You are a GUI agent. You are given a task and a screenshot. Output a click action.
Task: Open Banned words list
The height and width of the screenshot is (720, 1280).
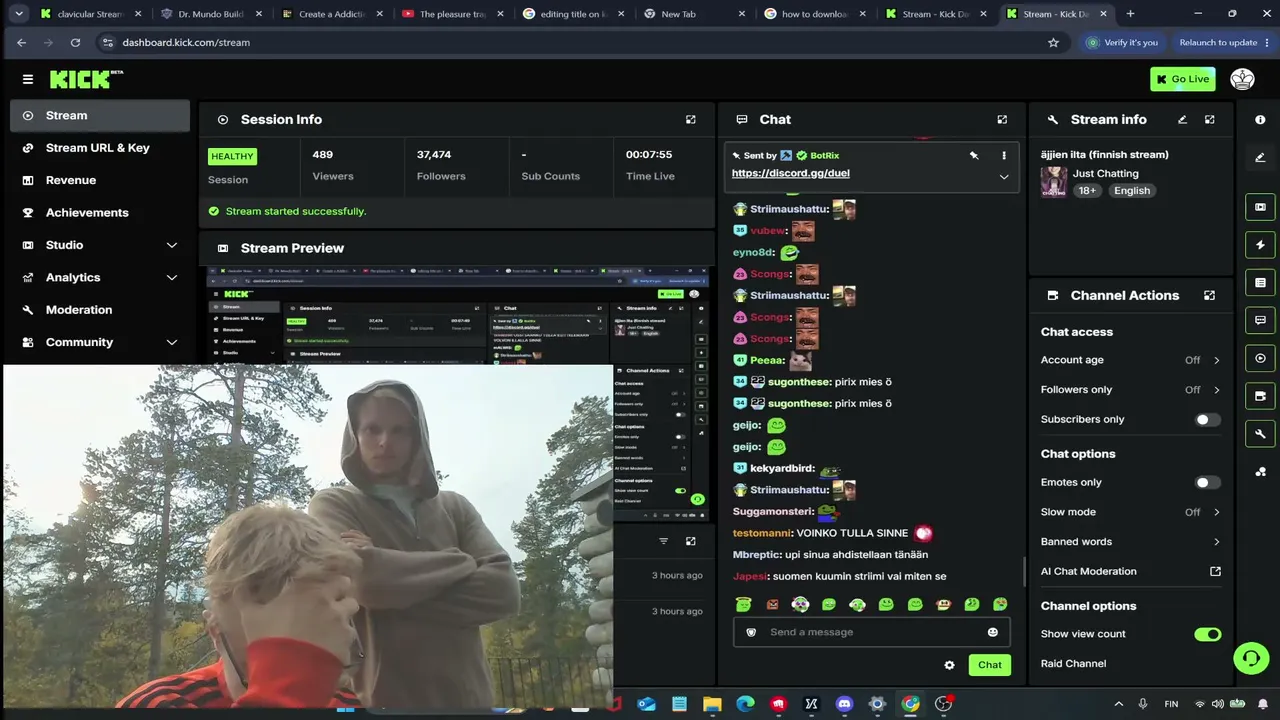point(1131,542)
